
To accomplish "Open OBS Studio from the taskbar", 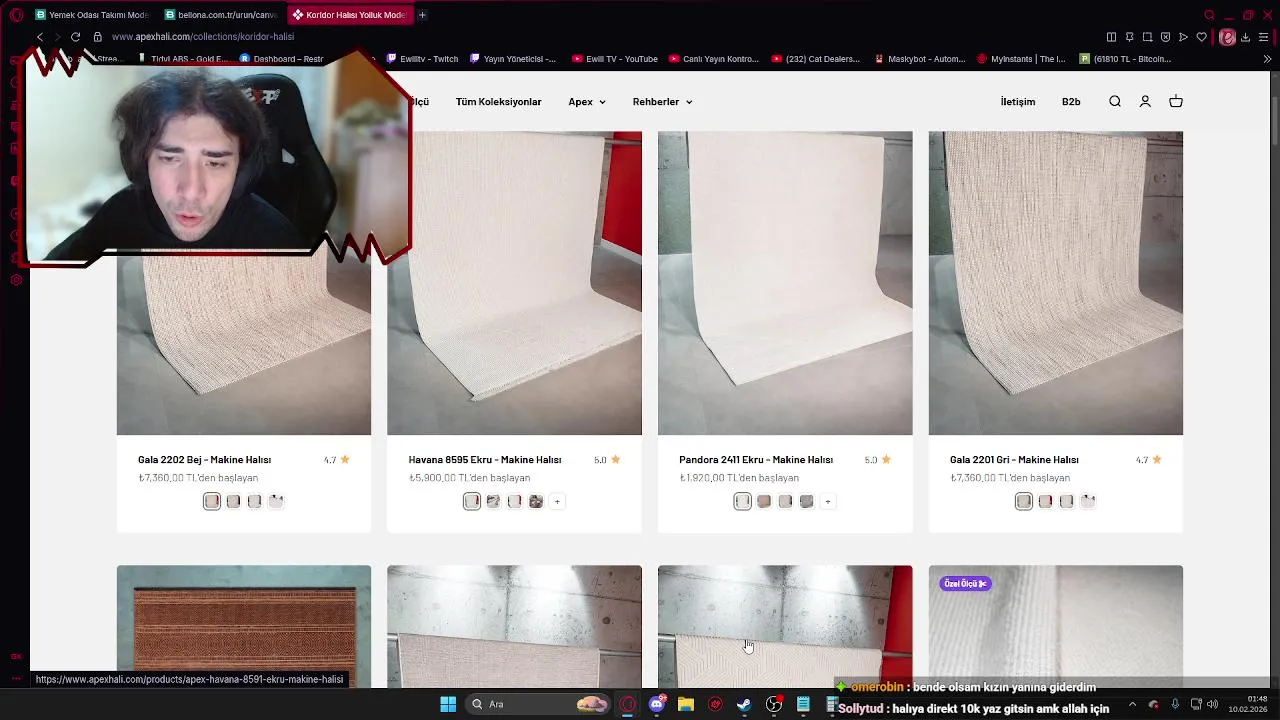I will click(x=774, y=704).
